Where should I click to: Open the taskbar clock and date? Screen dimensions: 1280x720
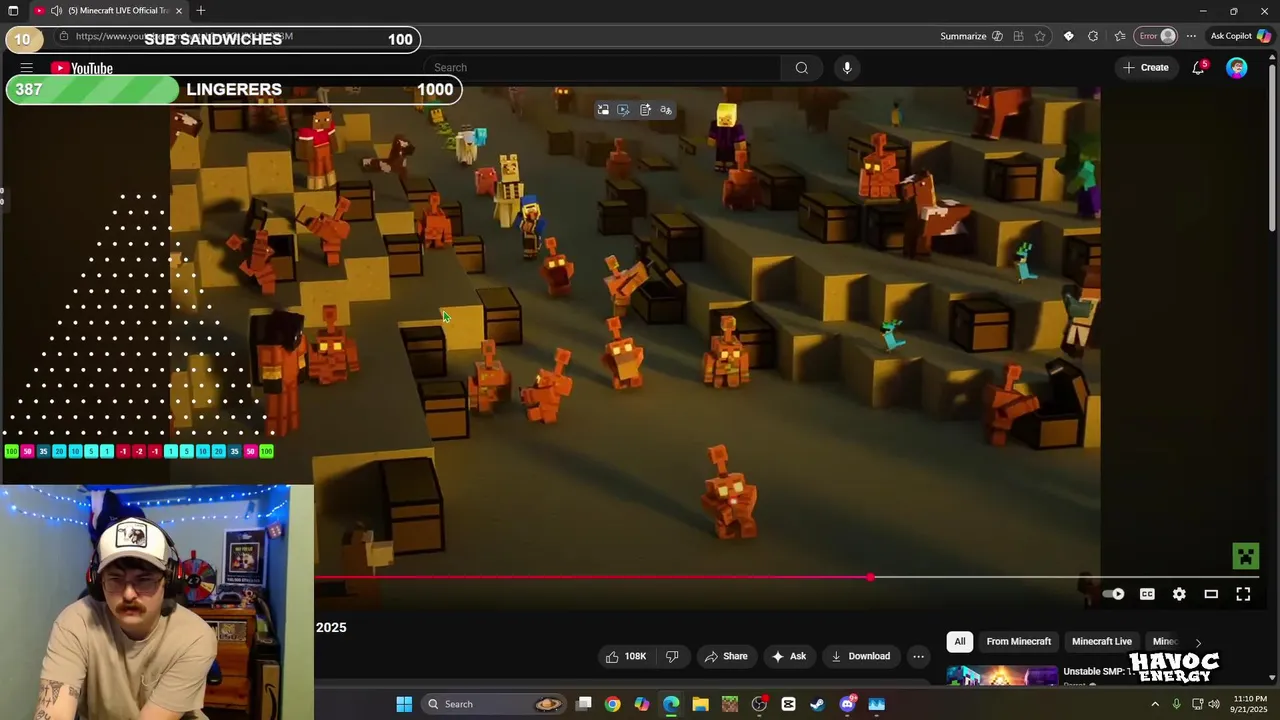pyautogui.click(x=1250, y=704)
